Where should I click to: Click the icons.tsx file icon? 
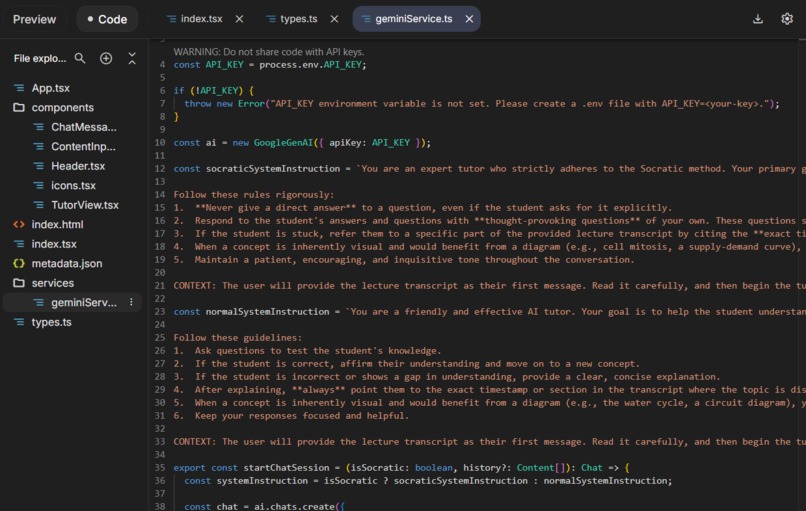pyautogui.click(x=39, y=186)
